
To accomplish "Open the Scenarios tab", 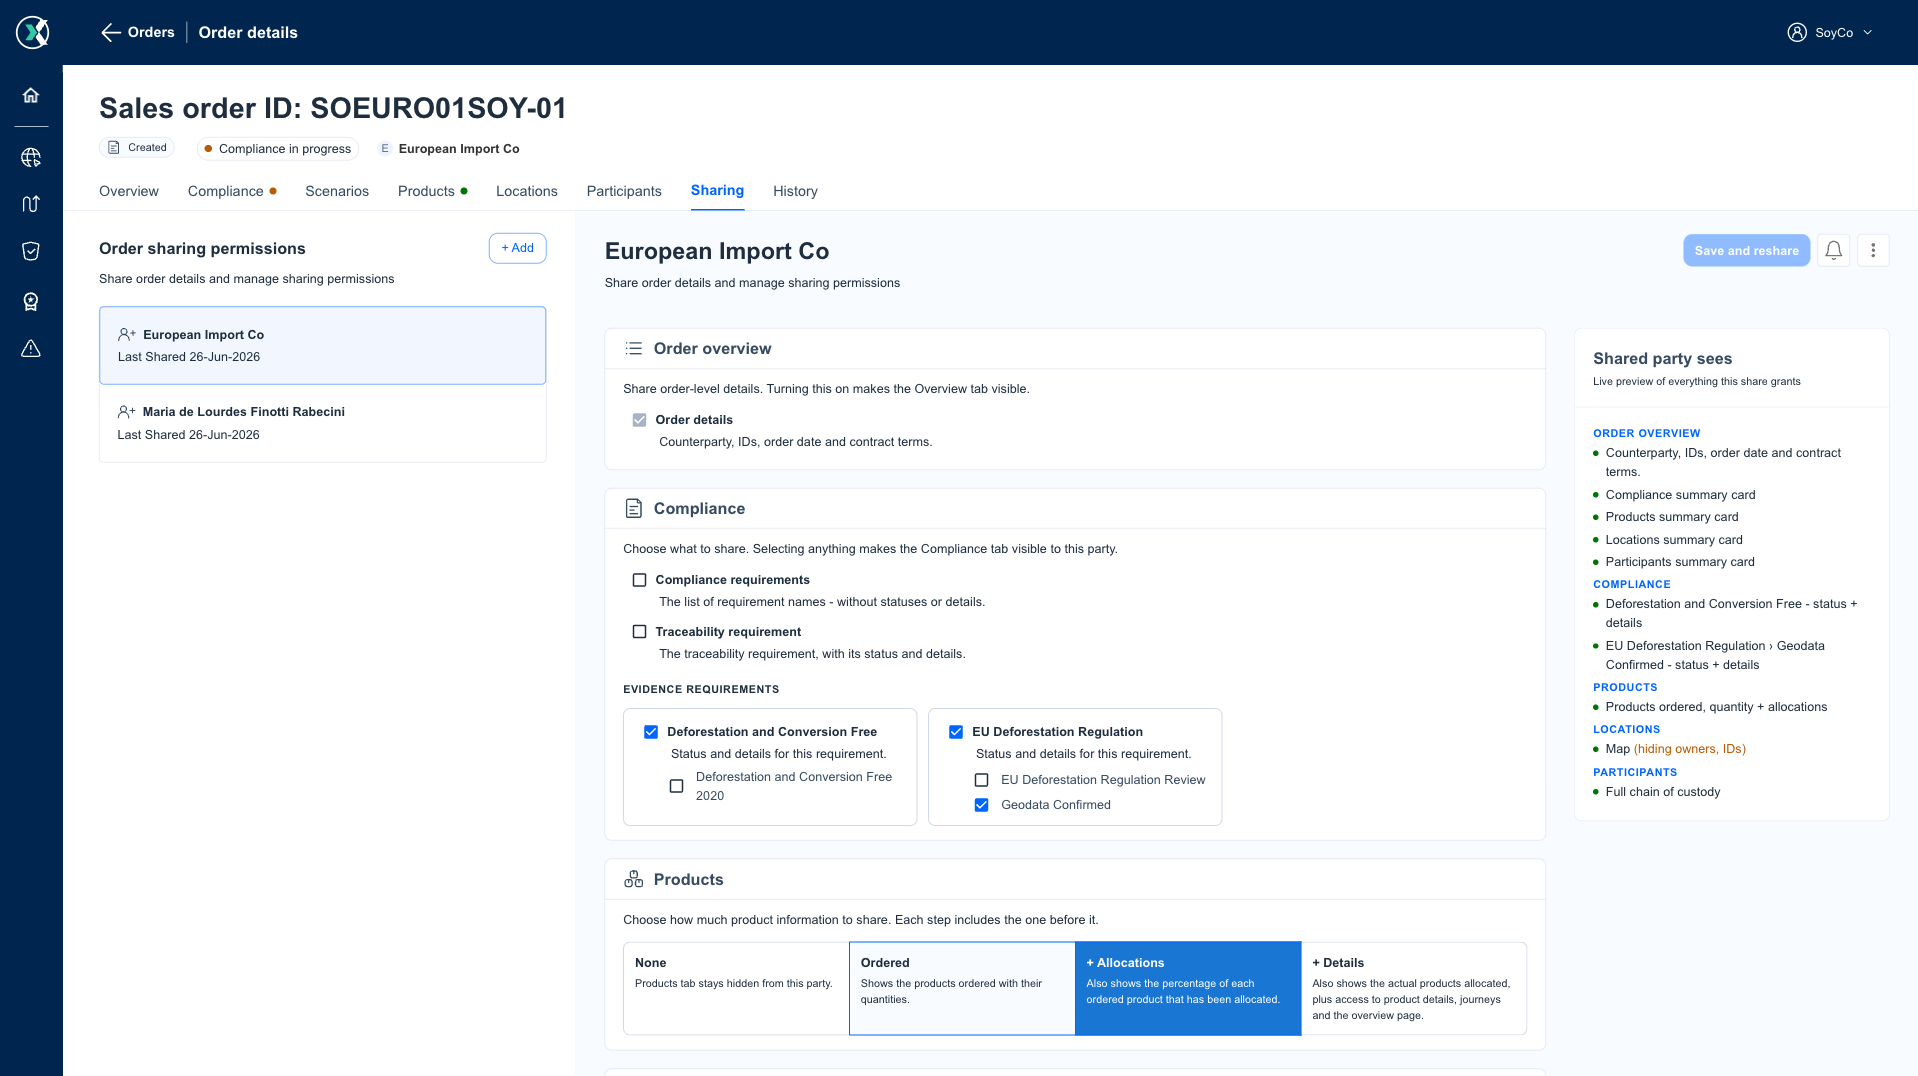I will tap(337, 191).
